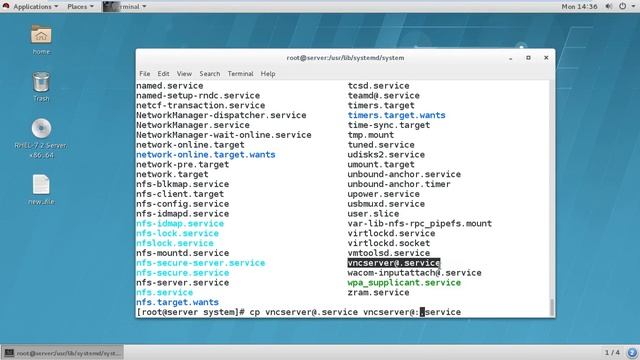Click the terminal window taskbar button
This screenshot has width=640, height=360.
[62, 353]
